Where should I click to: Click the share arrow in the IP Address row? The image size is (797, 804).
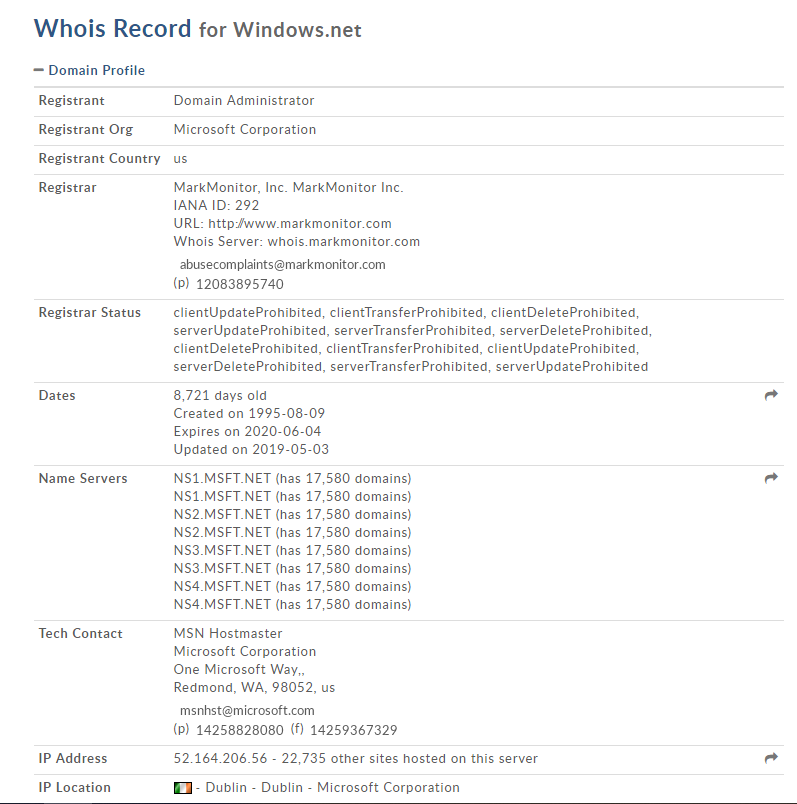pyautogui.click(x=771, y=759)
